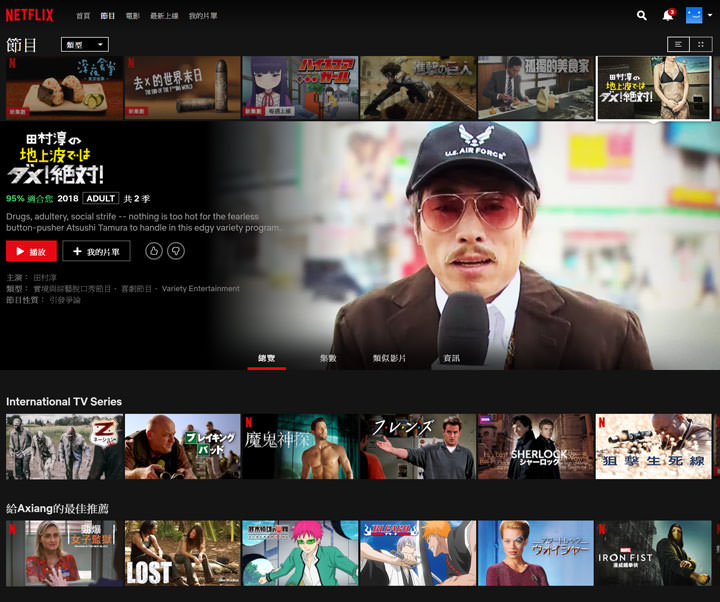Open High Score Girl anime thumbnail
Image resolution: width=720 pixels, height=602 pixels.
[300, 88]
